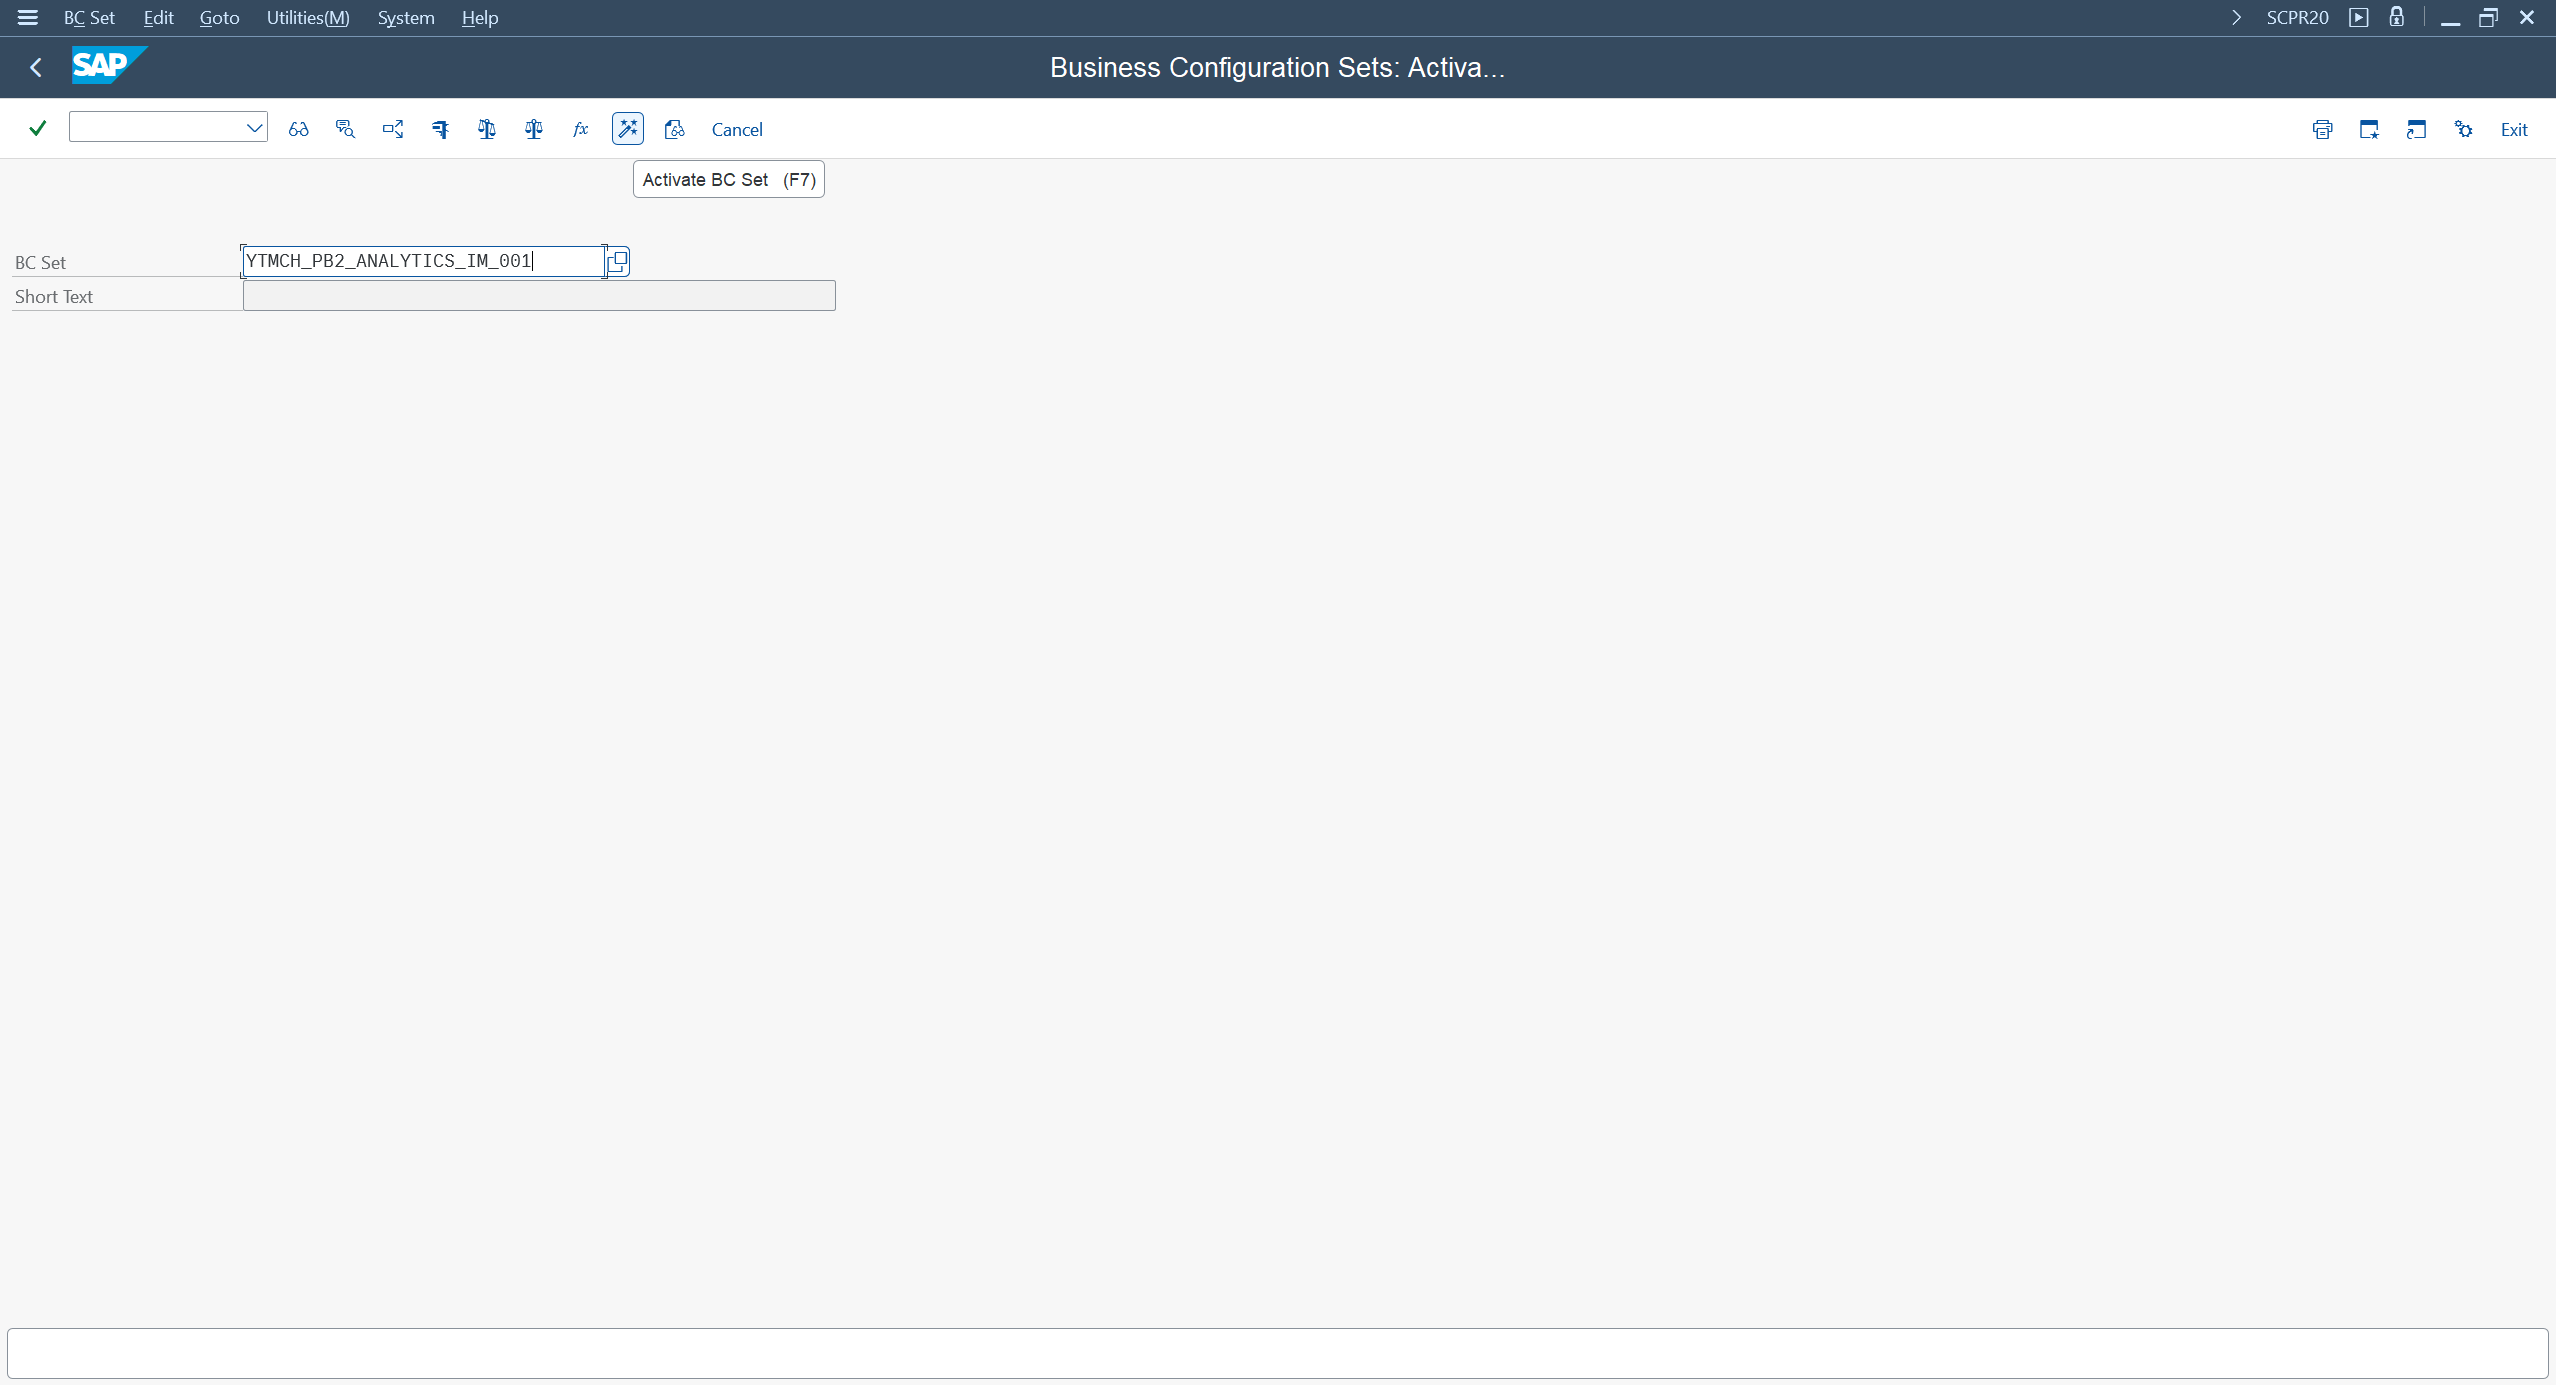Click the Cancel button
Screen dimensions: 2556x1385
(x=736, y=129)
